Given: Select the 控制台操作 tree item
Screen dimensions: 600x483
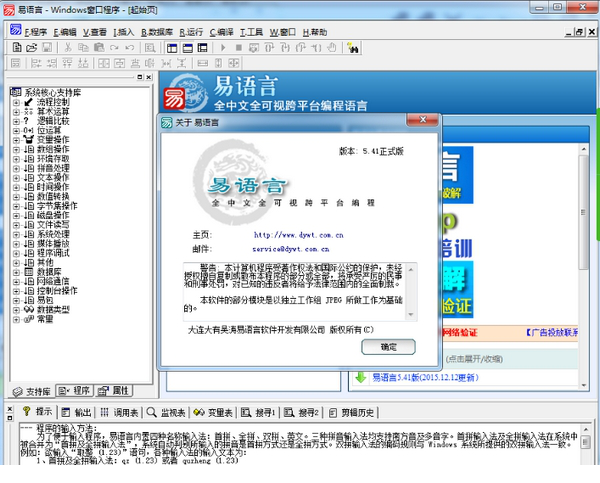Looking at the screenshot, I should point(57,291).
